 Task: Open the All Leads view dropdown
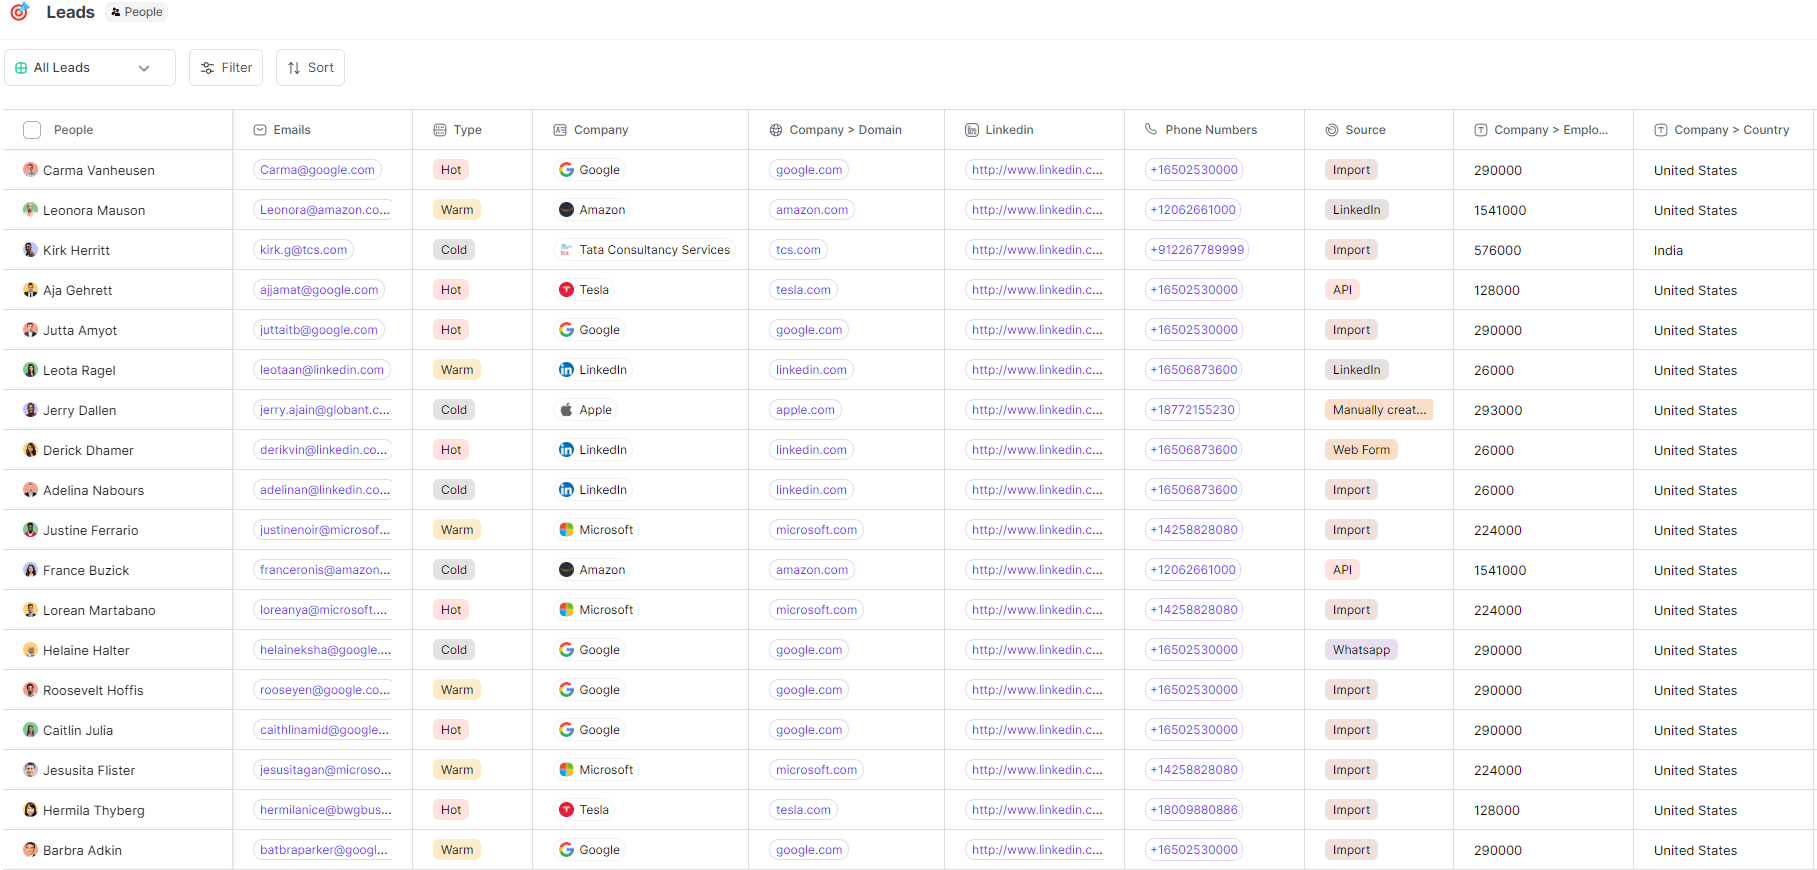(x=90, y=68)
